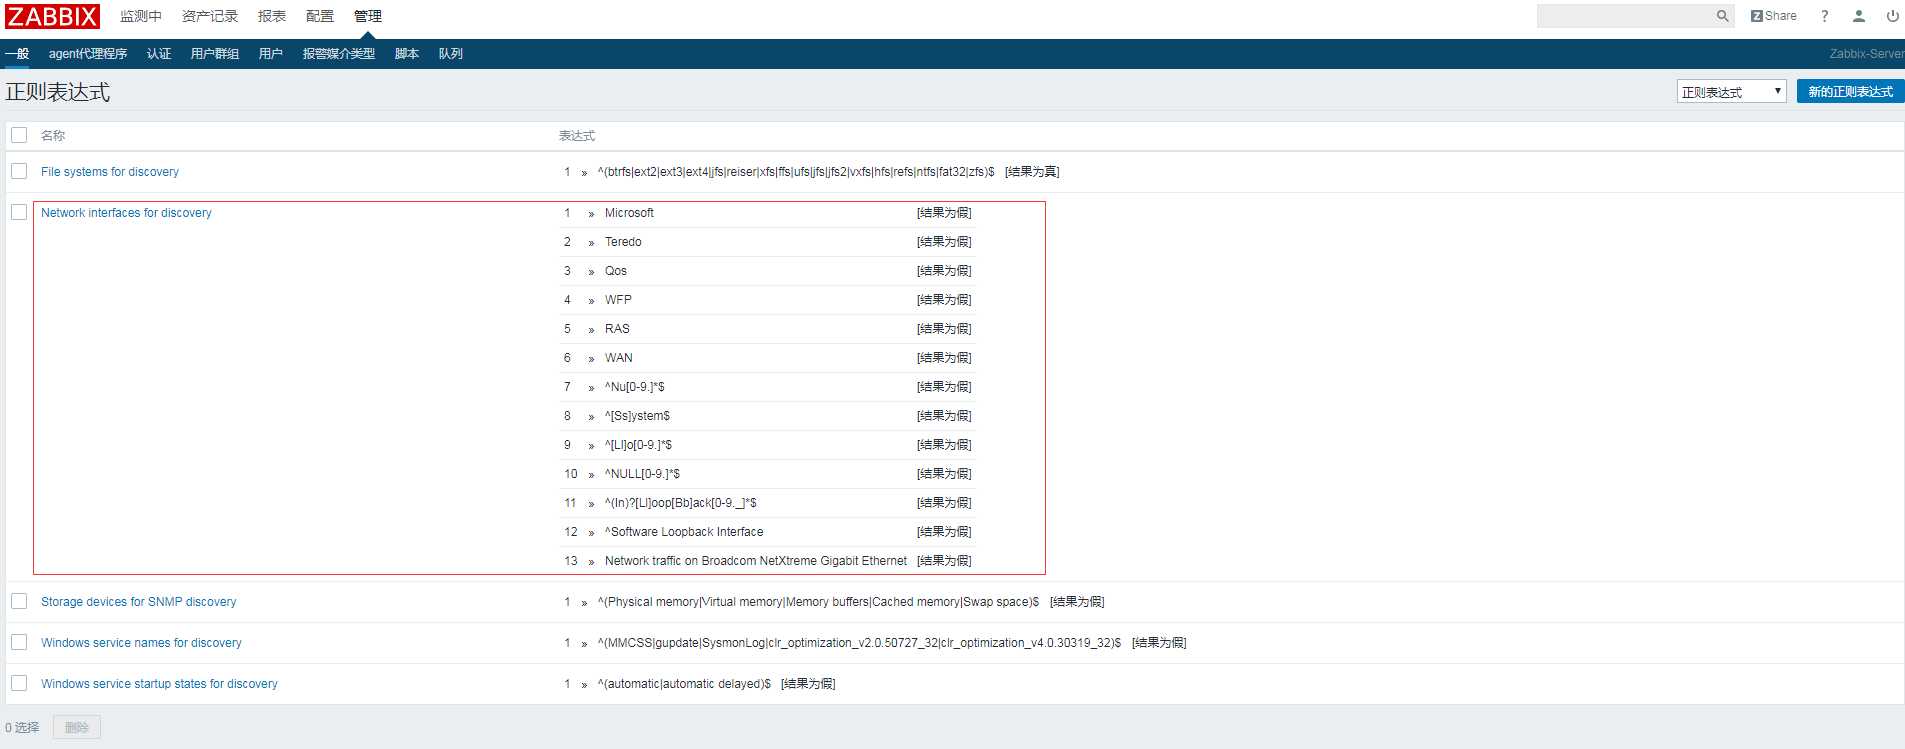This screenshot has width=1905, height=749.
Task: Open the user profile icon
Action: pyautogui.click(x=1859, y=16)
